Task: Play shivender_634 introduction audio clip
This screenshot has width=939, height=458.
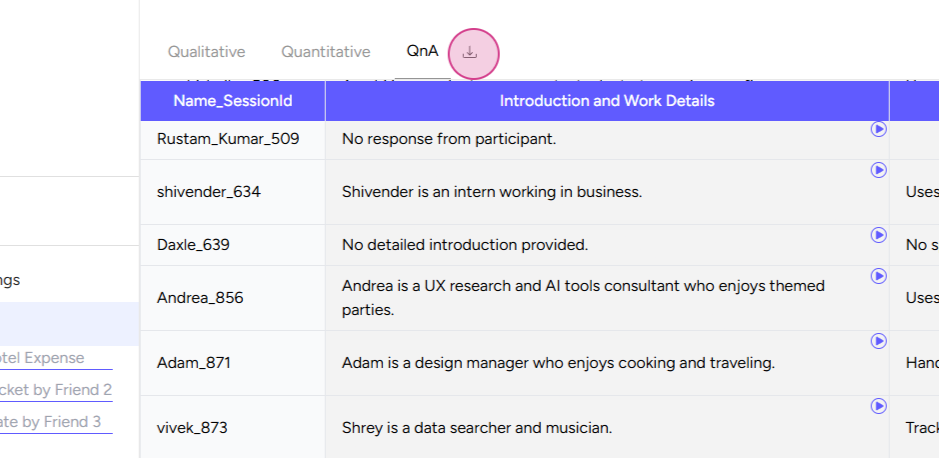Action: point(879,170)
